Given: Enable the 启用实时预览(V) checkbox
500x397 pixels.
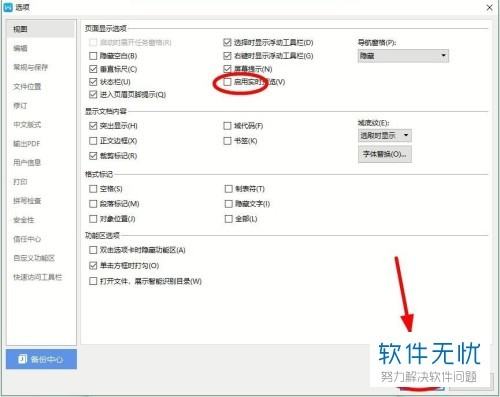Looking at the screenshot, I should pos(227,82).
